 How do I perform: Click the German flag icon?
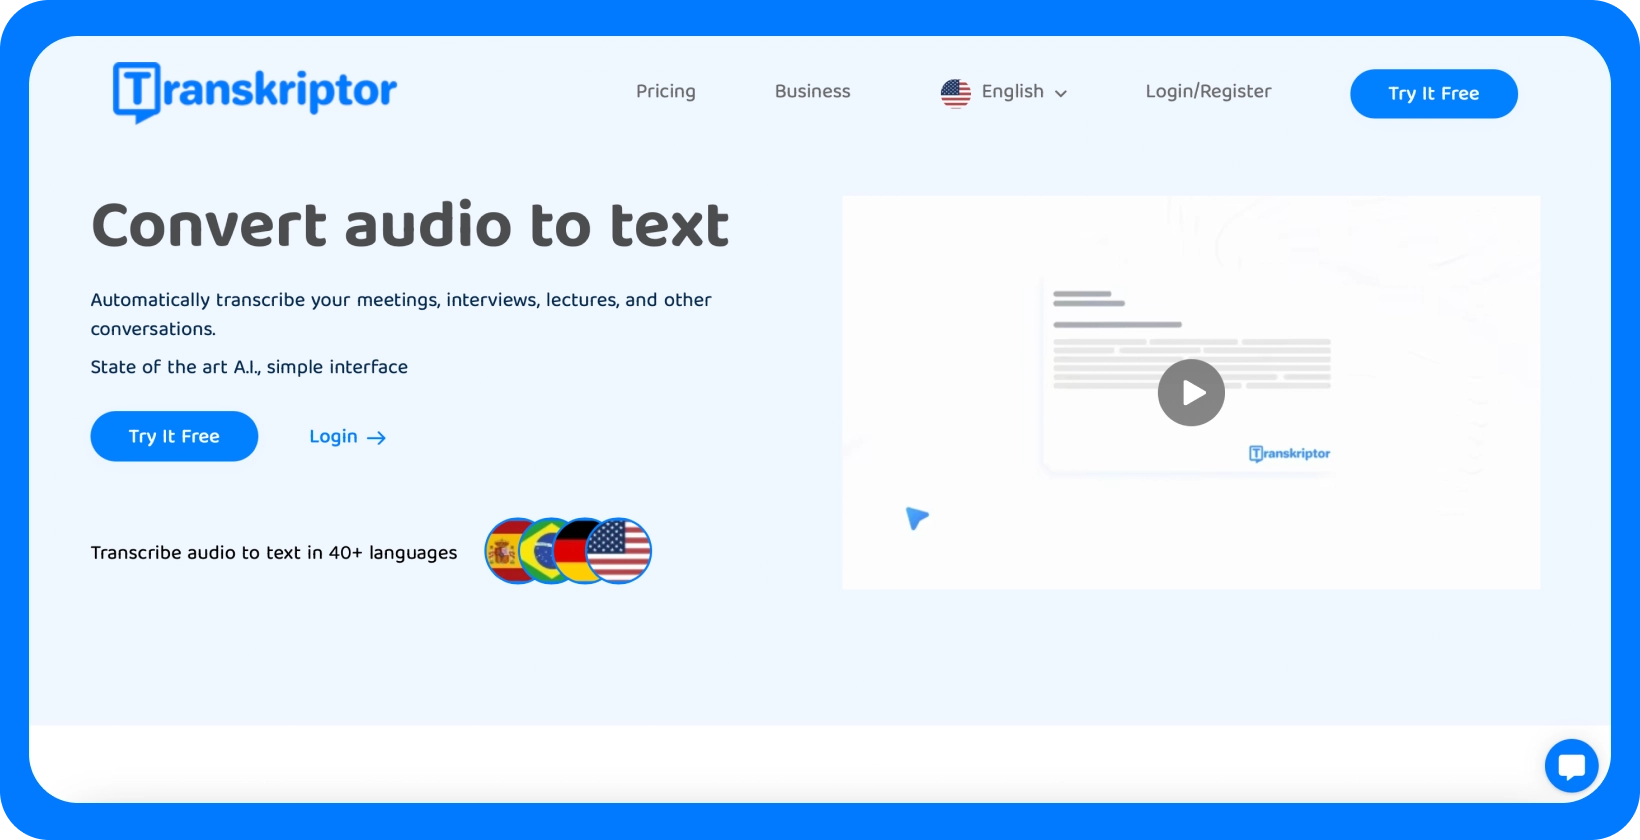(573, 551)
